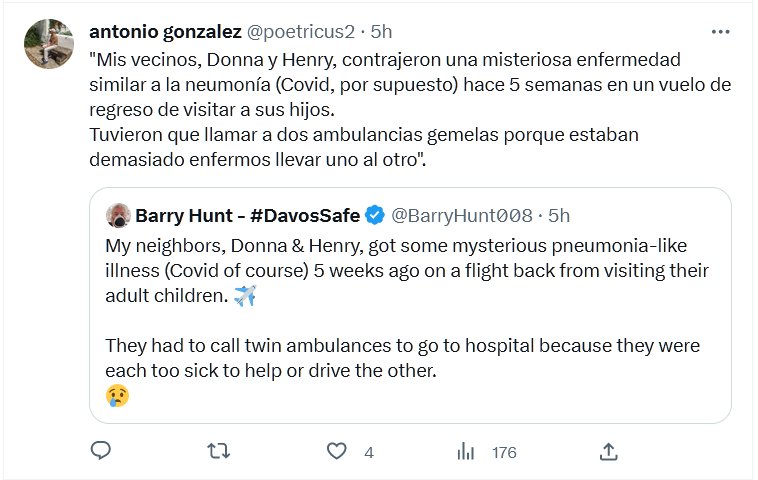Open Barry Hunt's small avatar
The image size is (758, 480).
118,215
